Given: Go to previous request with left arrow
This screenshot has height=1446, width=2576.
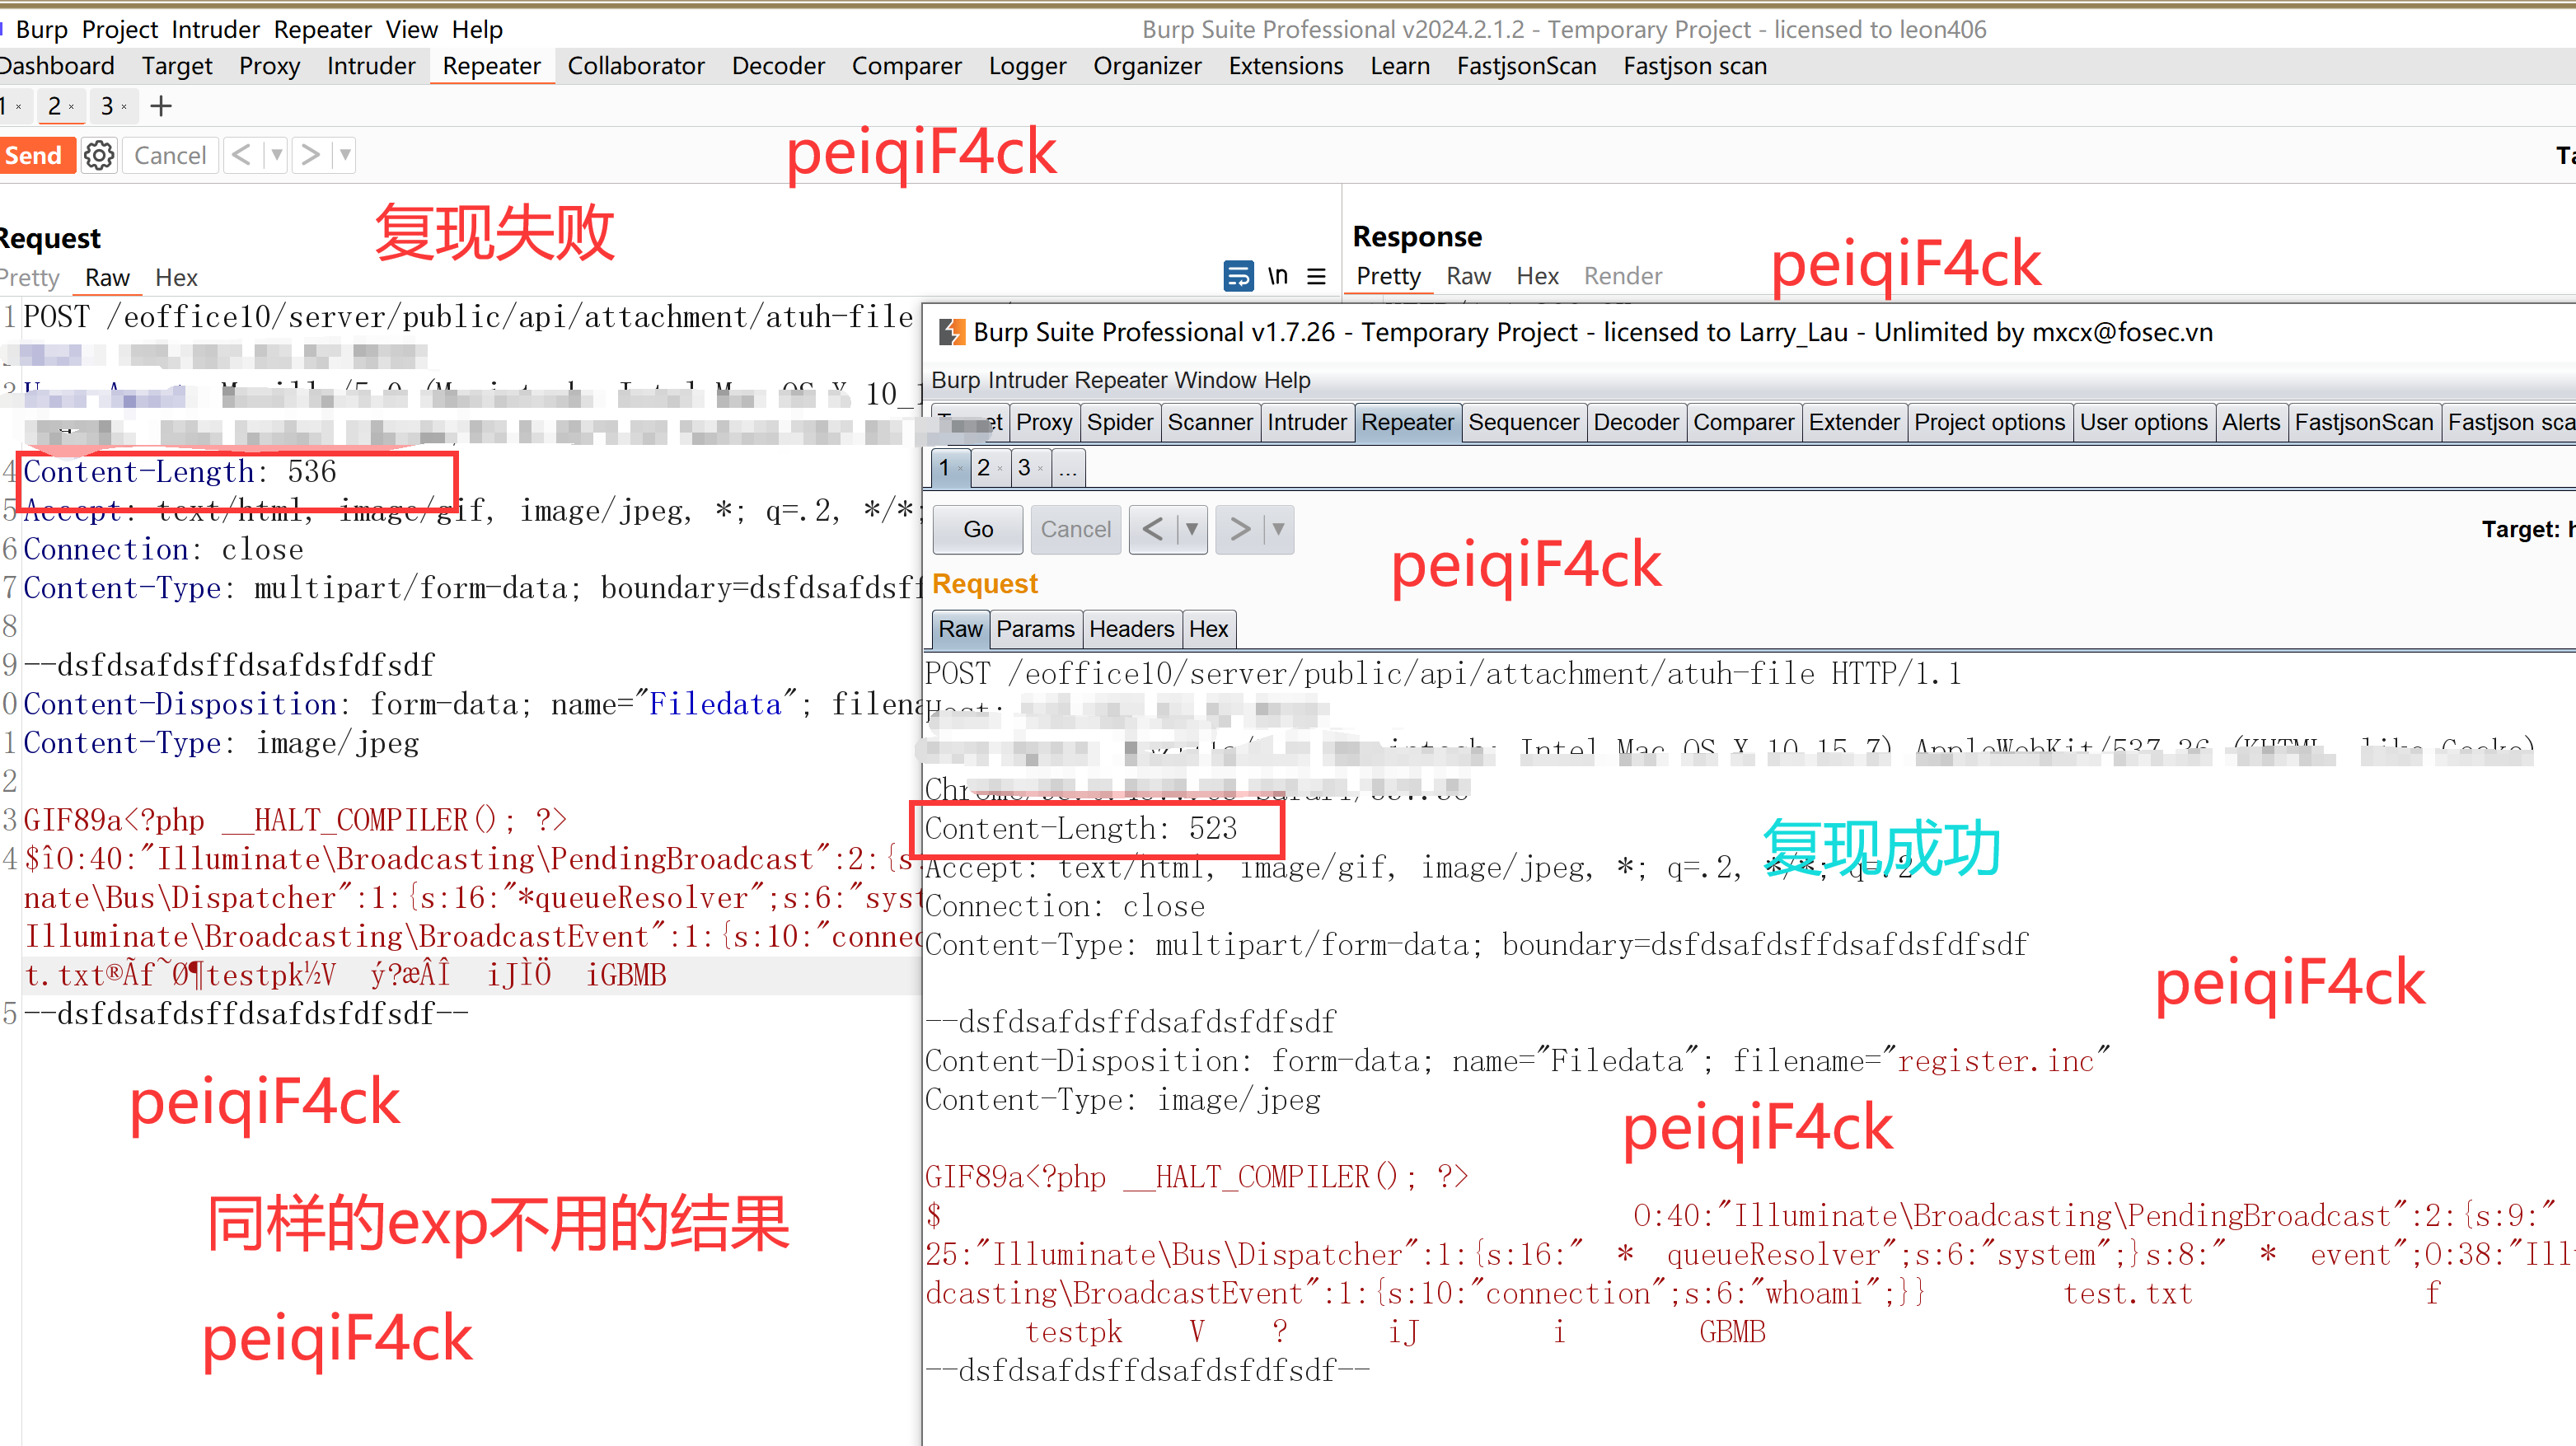Looking at the screenshot, I should coord(241,155).
